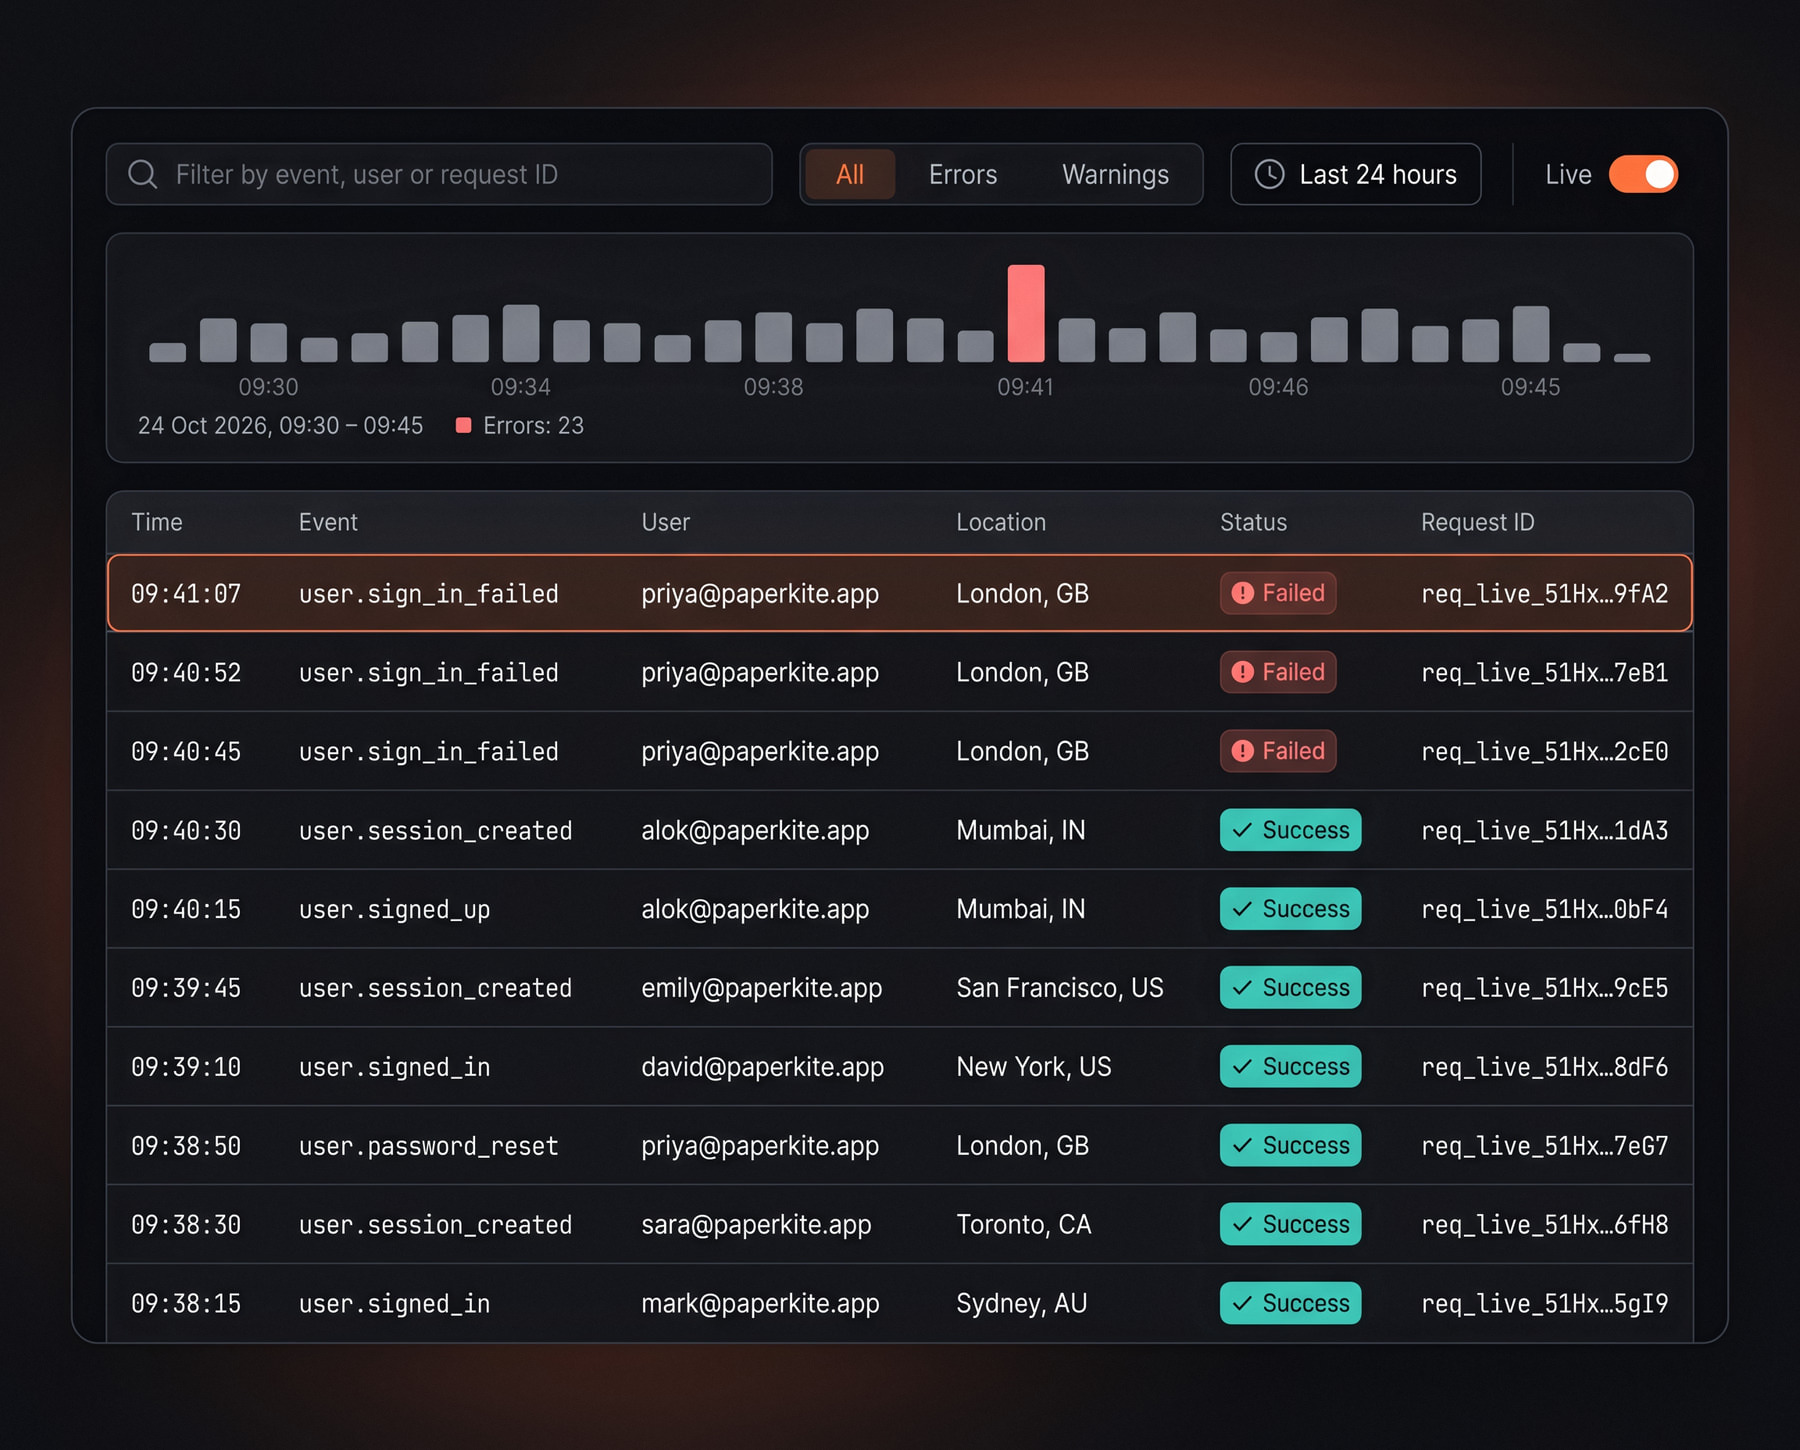
Task: Select the user.password_reset event cell
Action: [x=428, y=1146]
